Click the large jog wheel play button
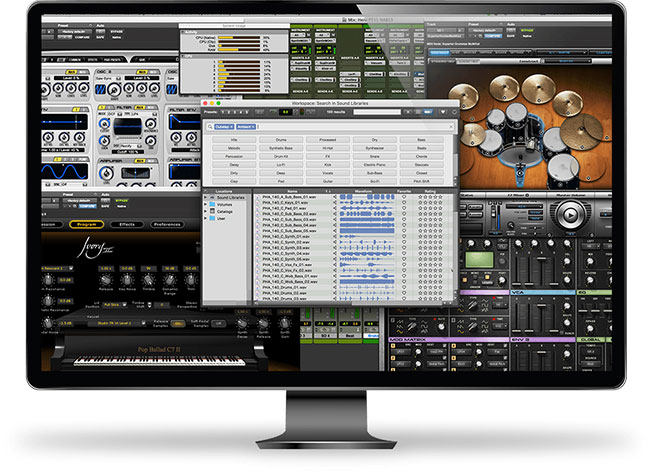 pos(570,215)
